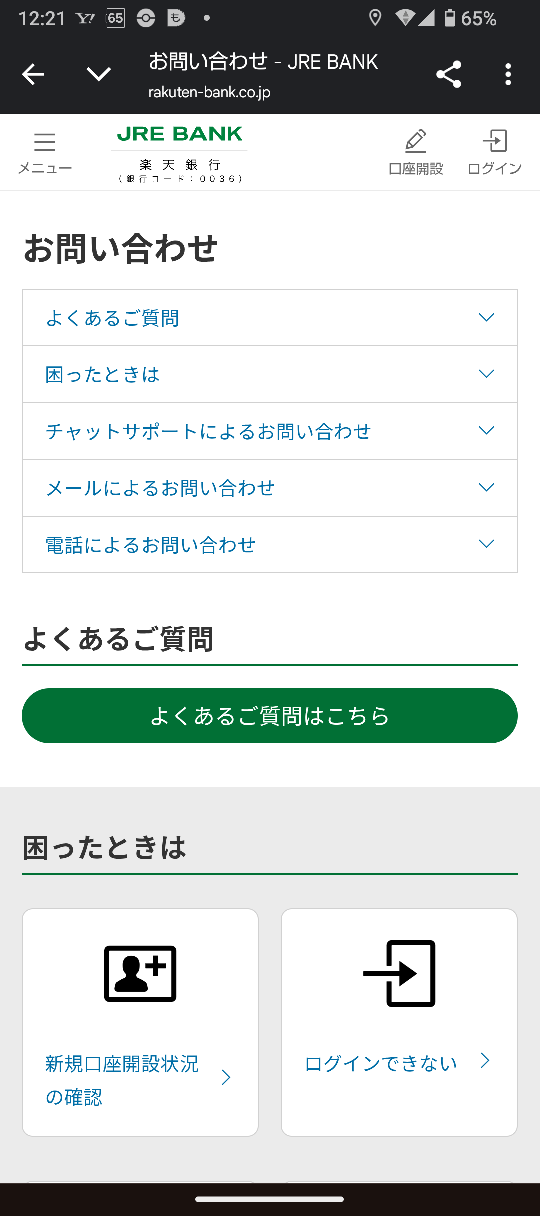Open the hamburger メニュー icon
The width and height of the screenshot is (540, 1216).
pos(44,142)
